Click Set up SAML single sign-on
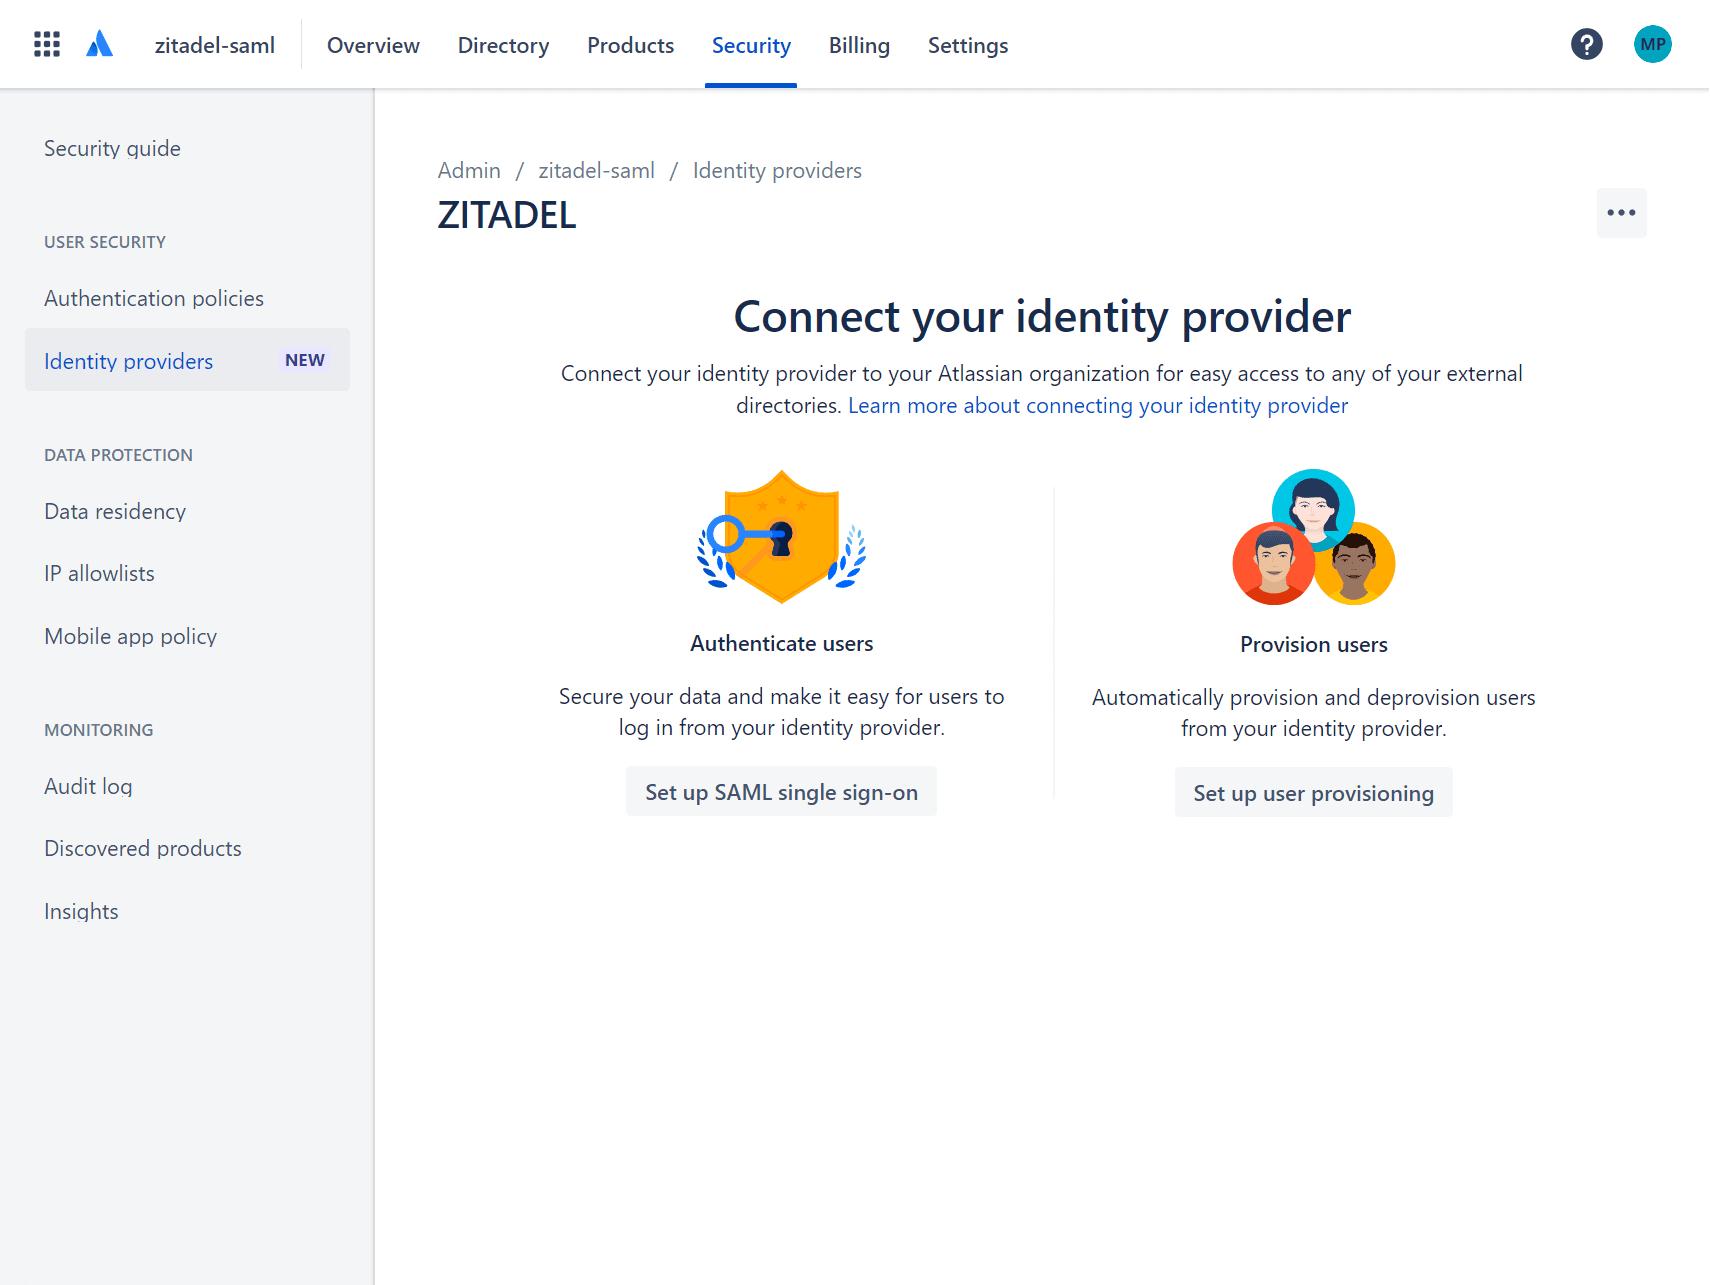 pyautogui.click(x=781, y=792)
